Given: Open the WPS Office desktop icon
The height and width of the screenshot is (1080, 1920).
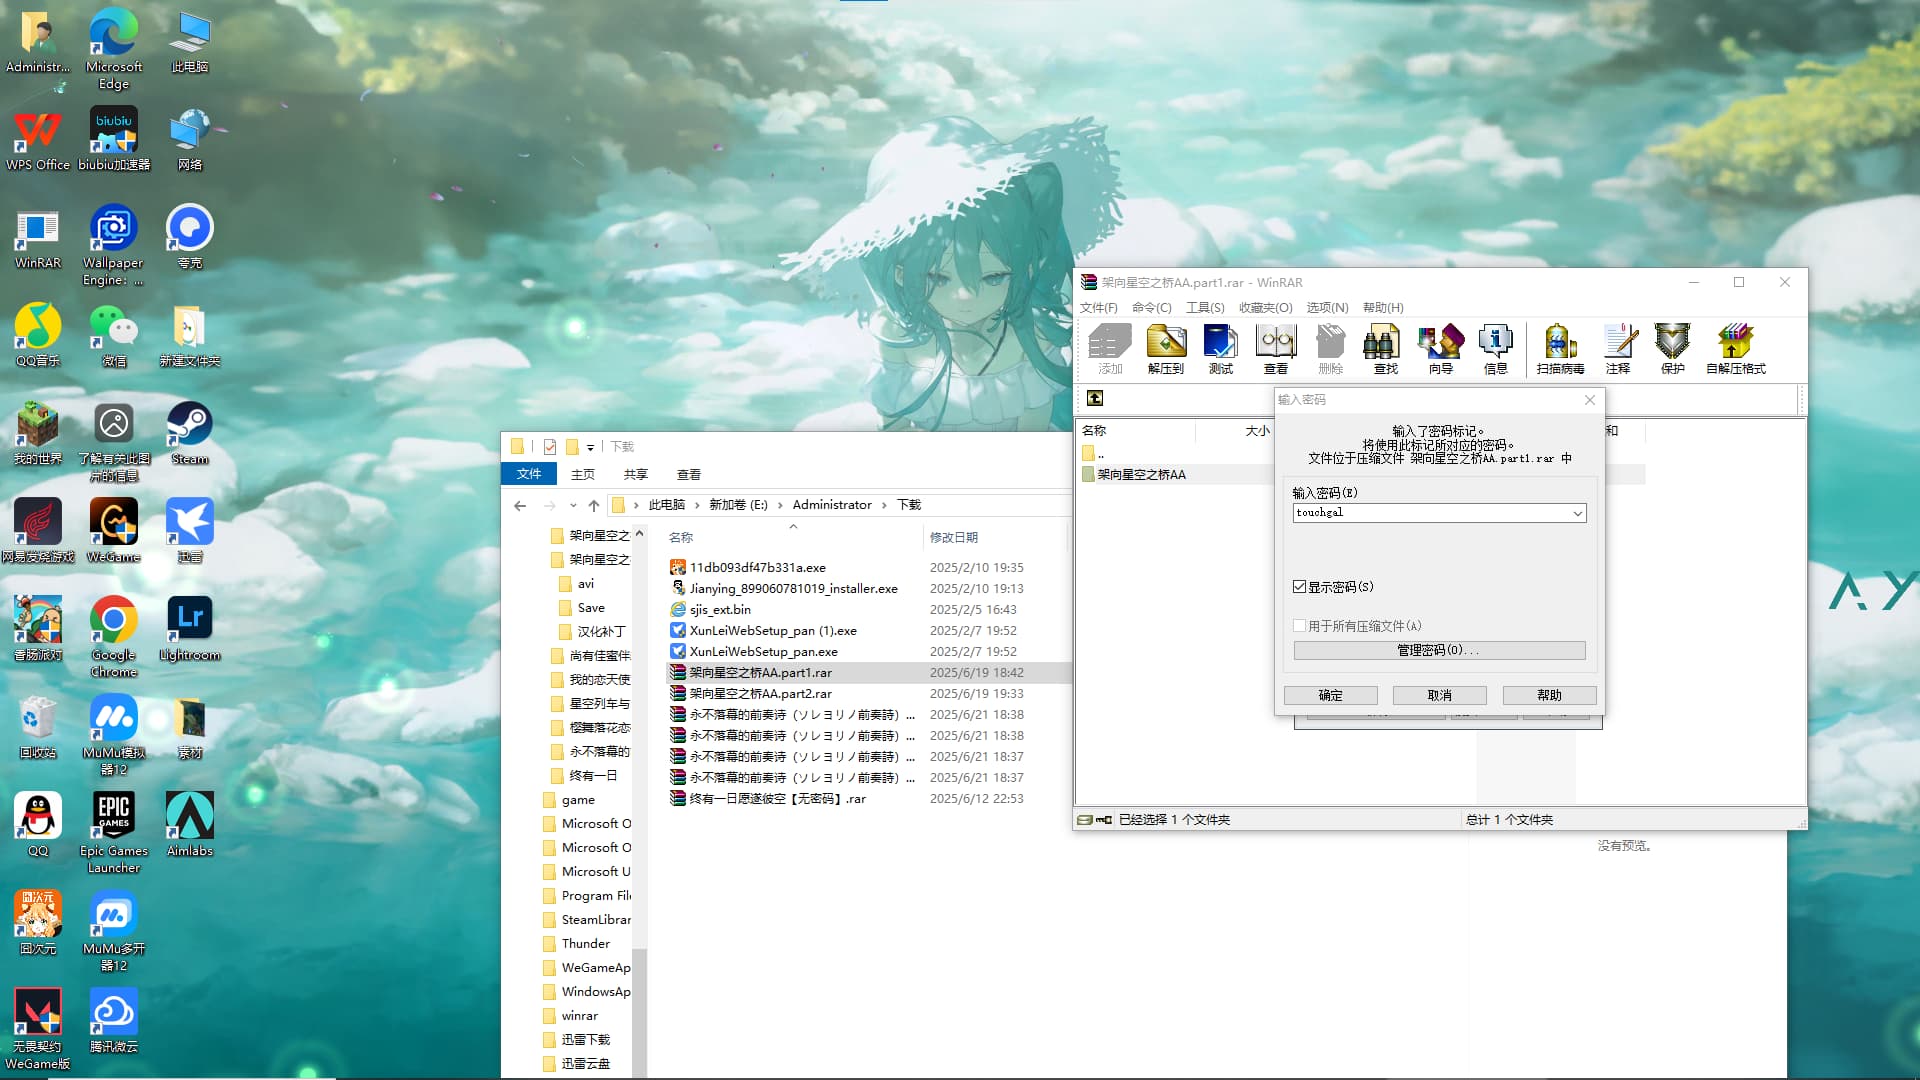Looking at the screenshot, I should 38,139.
